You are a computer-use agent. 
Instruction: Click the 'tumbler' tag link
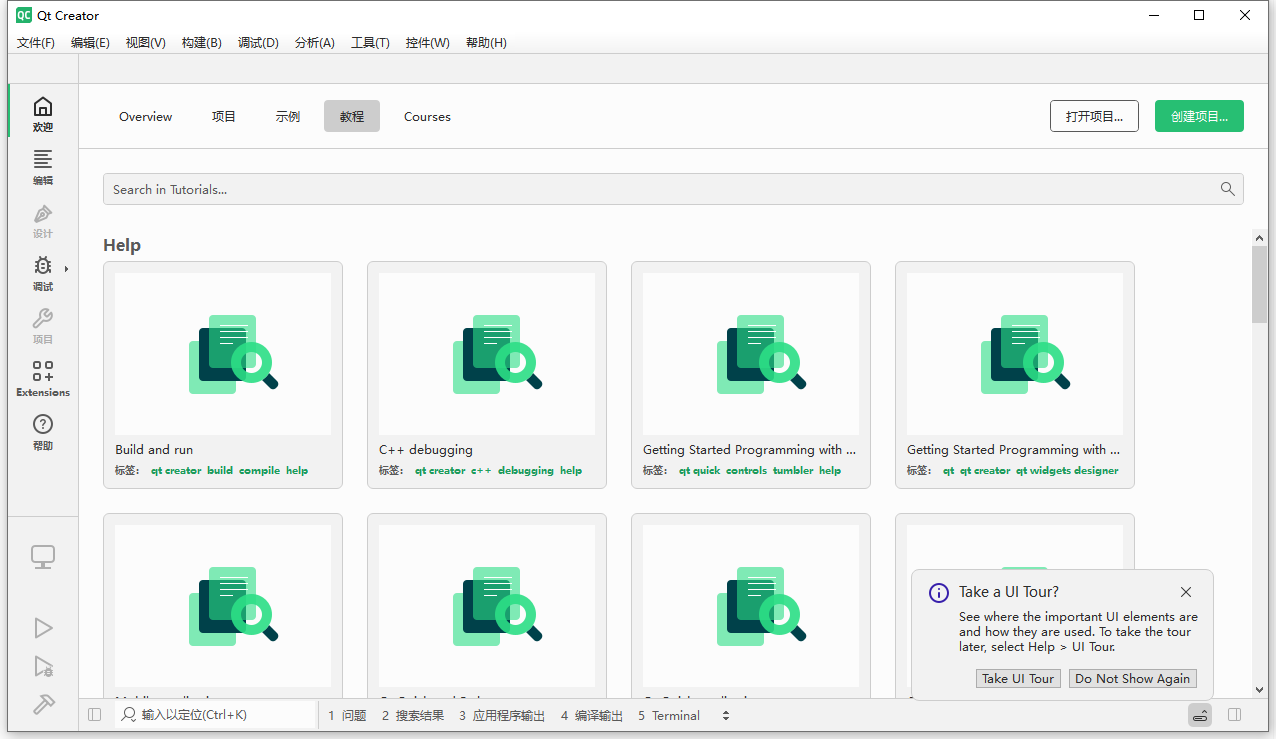pos(793,470)
